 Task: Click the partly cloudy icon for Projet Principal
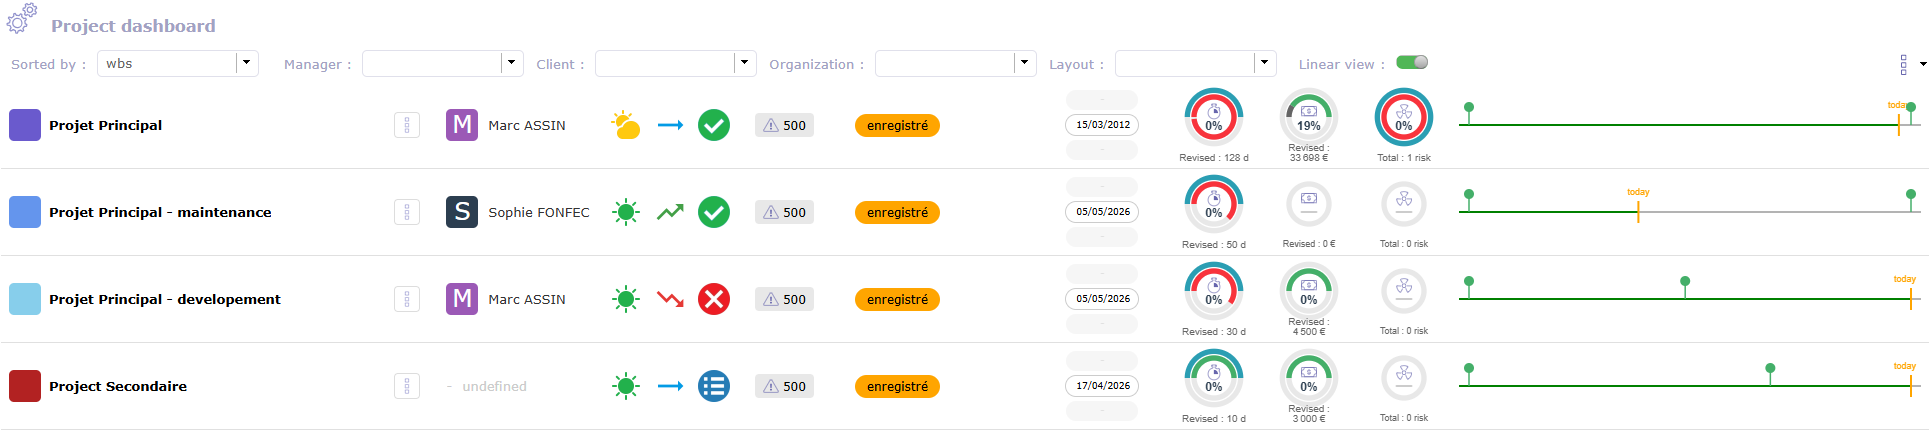click(626, 125)
